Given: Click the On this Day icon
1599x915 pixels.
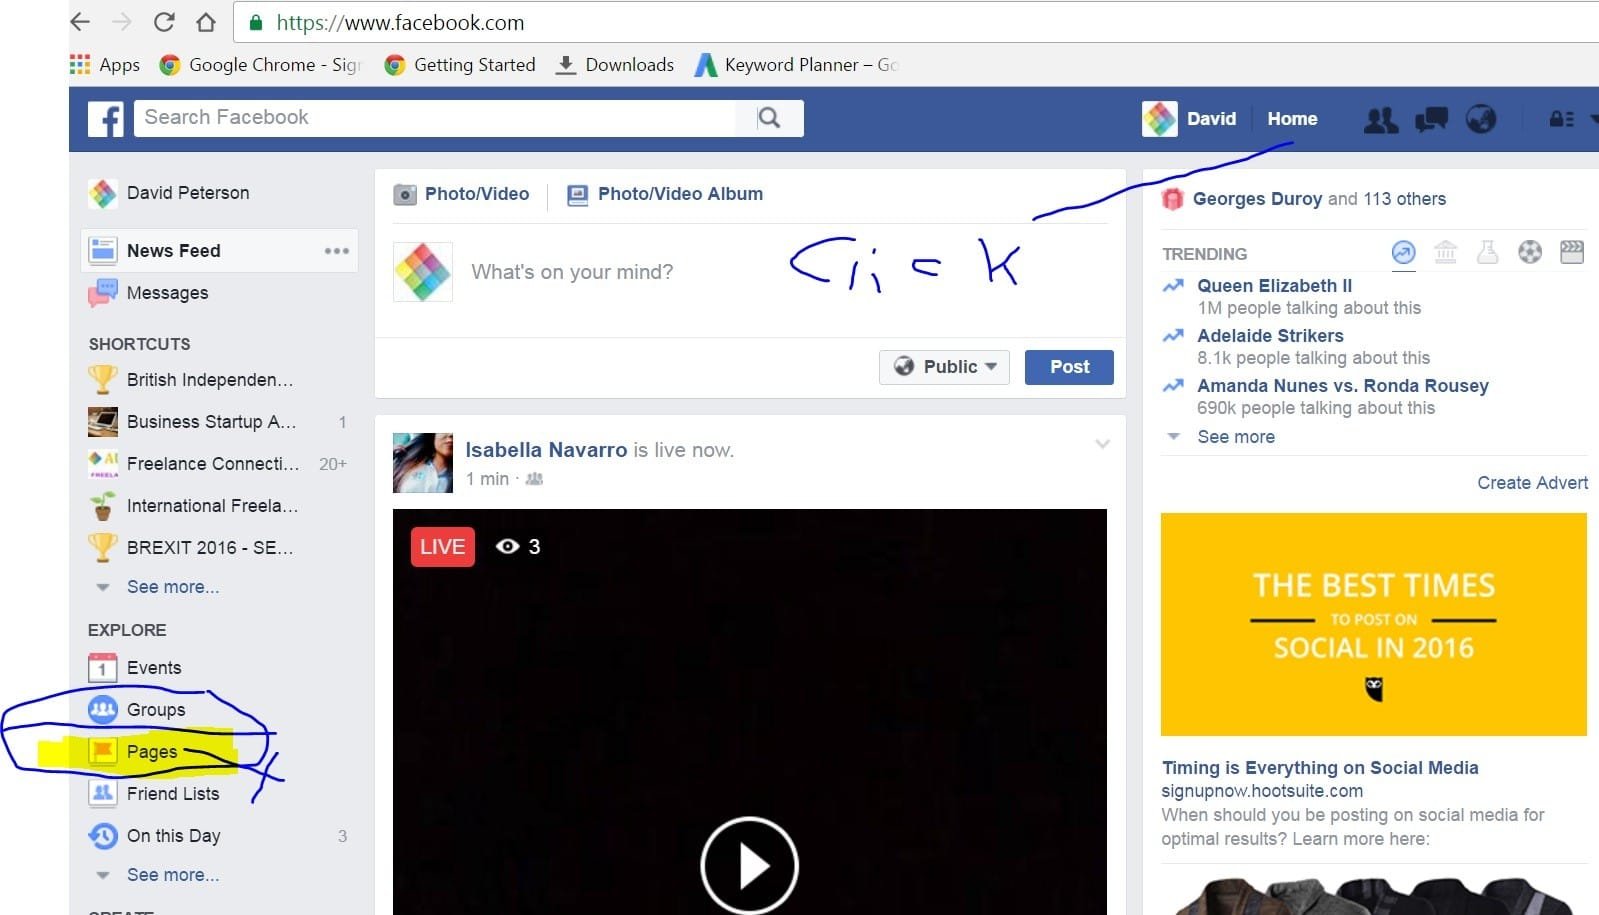Looking at the screenshot, I should (x=103, y=835).
